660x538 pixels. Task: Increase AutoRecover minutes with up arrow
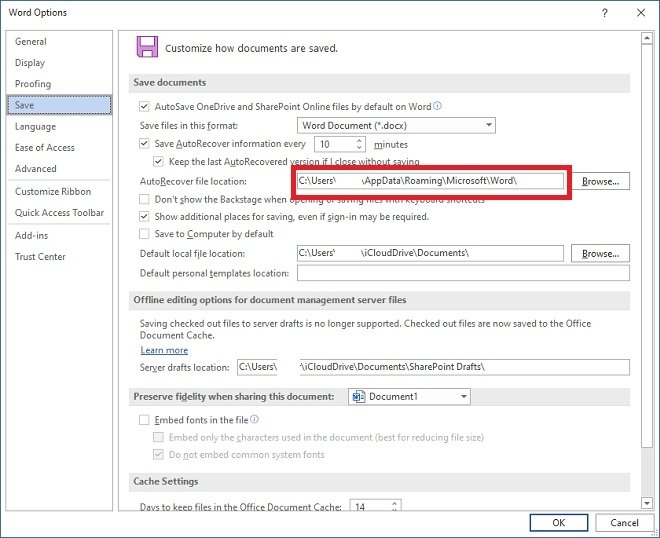(x=359, y=140)
